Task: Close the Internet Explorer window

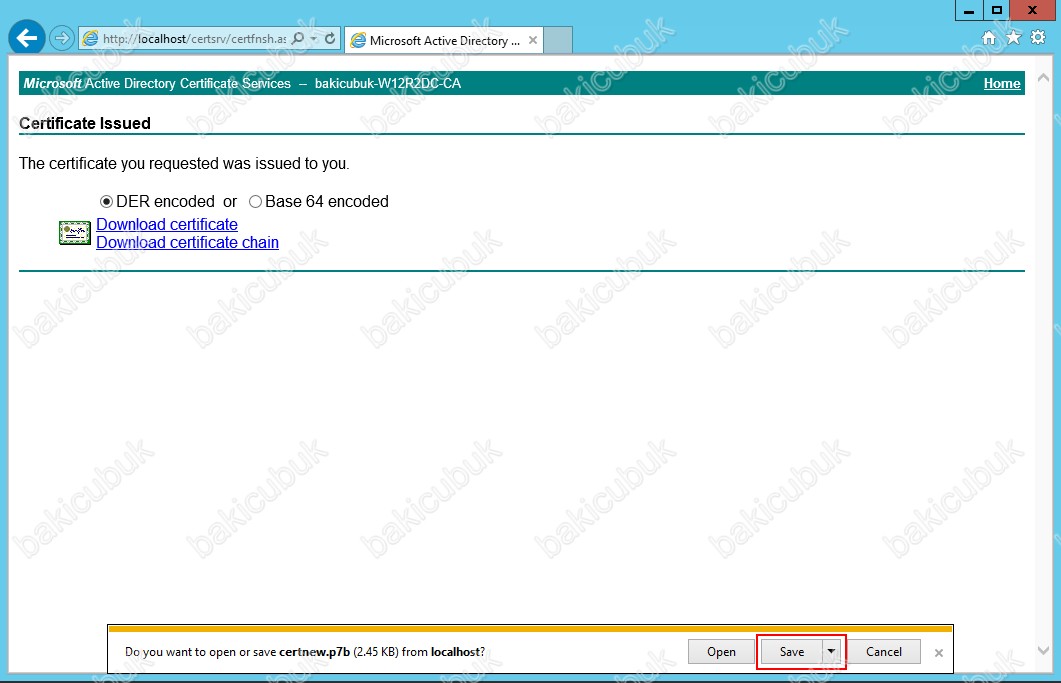Action: 1033,10
